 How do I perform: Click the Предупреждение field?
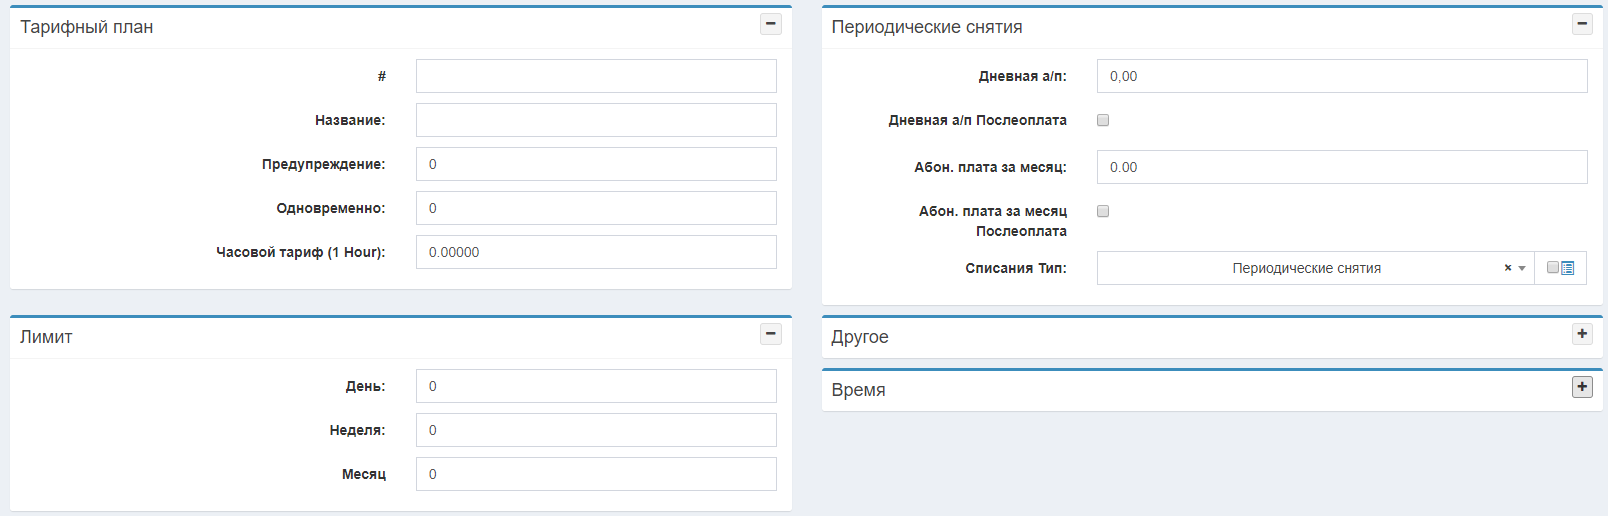point(596,164)
